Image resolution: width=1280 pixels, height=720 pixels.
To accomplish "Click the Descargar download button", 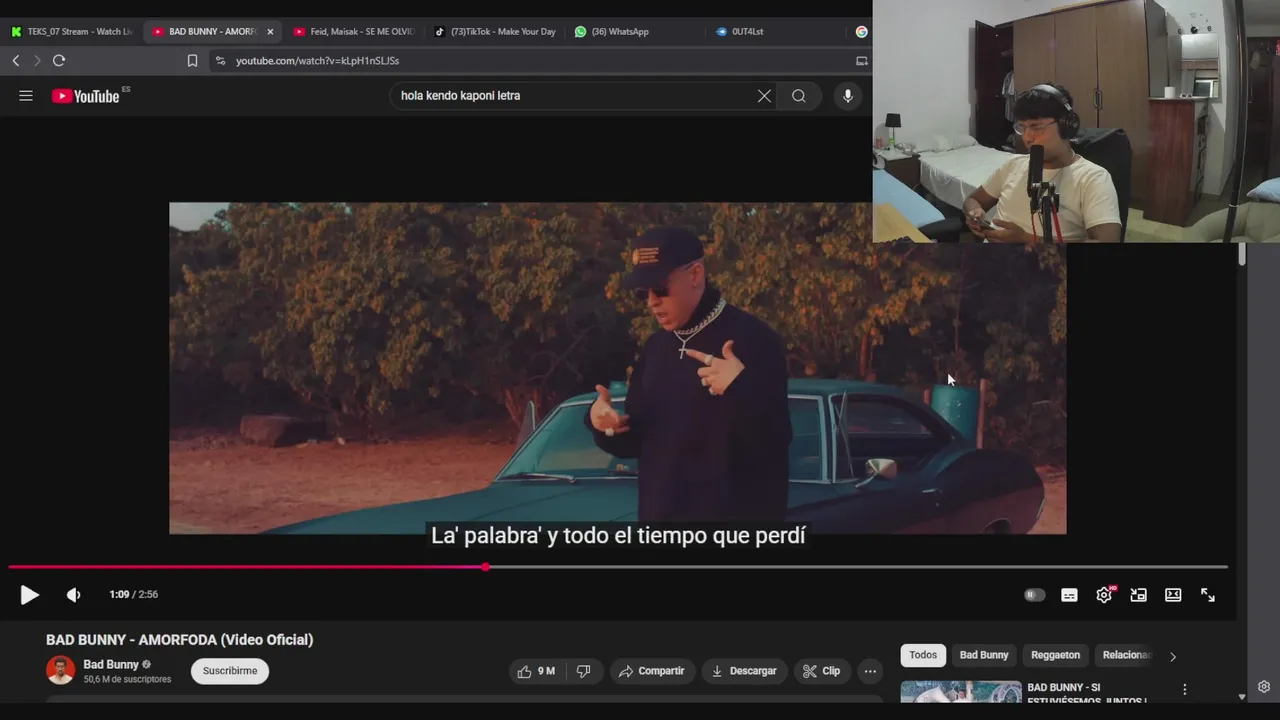I will coord(743,671).
